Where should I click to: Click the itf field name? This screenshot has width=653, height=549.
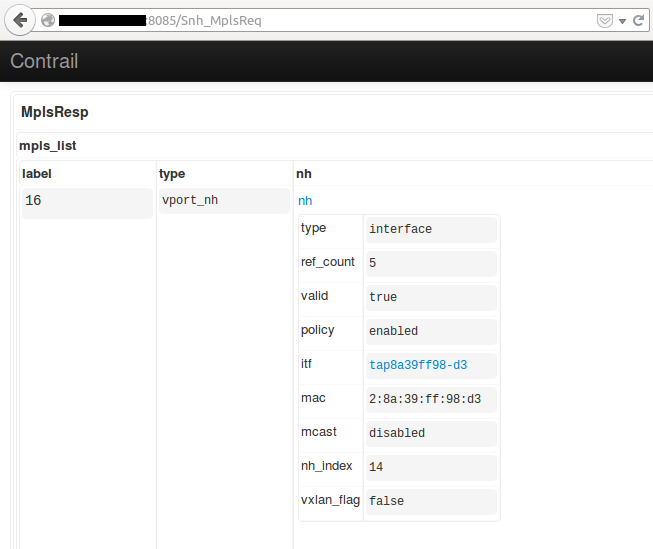pos(306,364)
